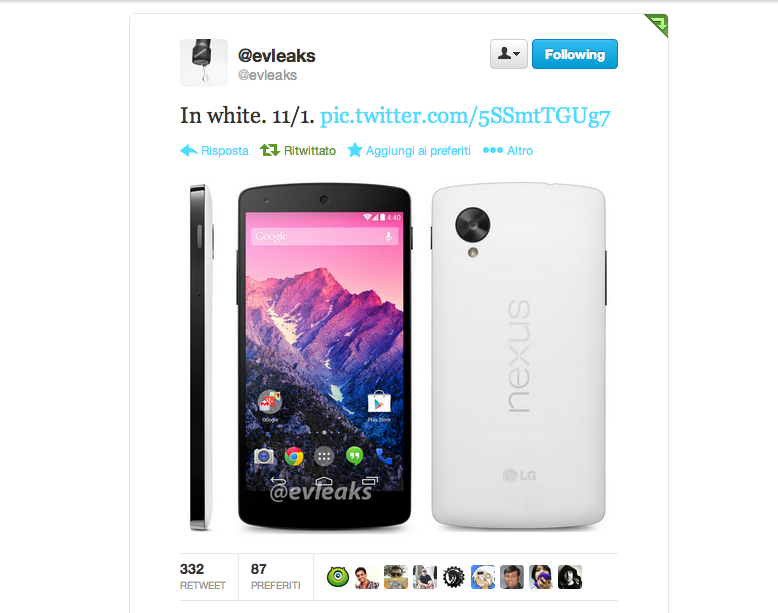This screenshot has height=613, width=778.
Task: Open the user actions dropdown button
Action: tap(509, 54)
